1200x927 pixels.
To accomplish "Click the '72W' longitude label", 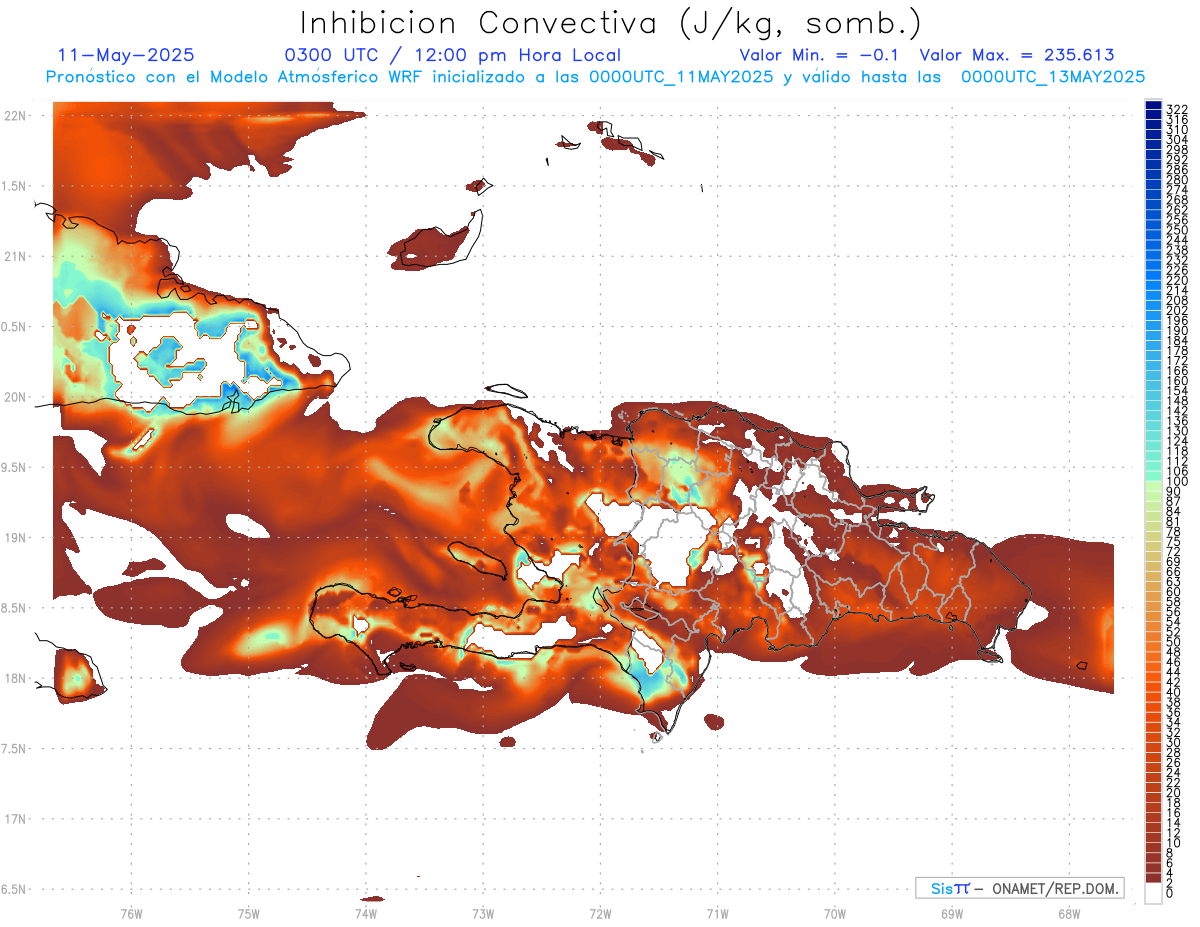I will (x=600, y=913).
